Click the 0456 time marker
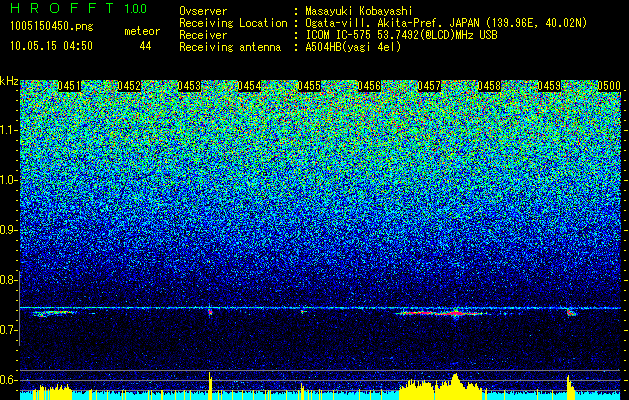Screen dimensions: 629x400 (x=369, y=86)
